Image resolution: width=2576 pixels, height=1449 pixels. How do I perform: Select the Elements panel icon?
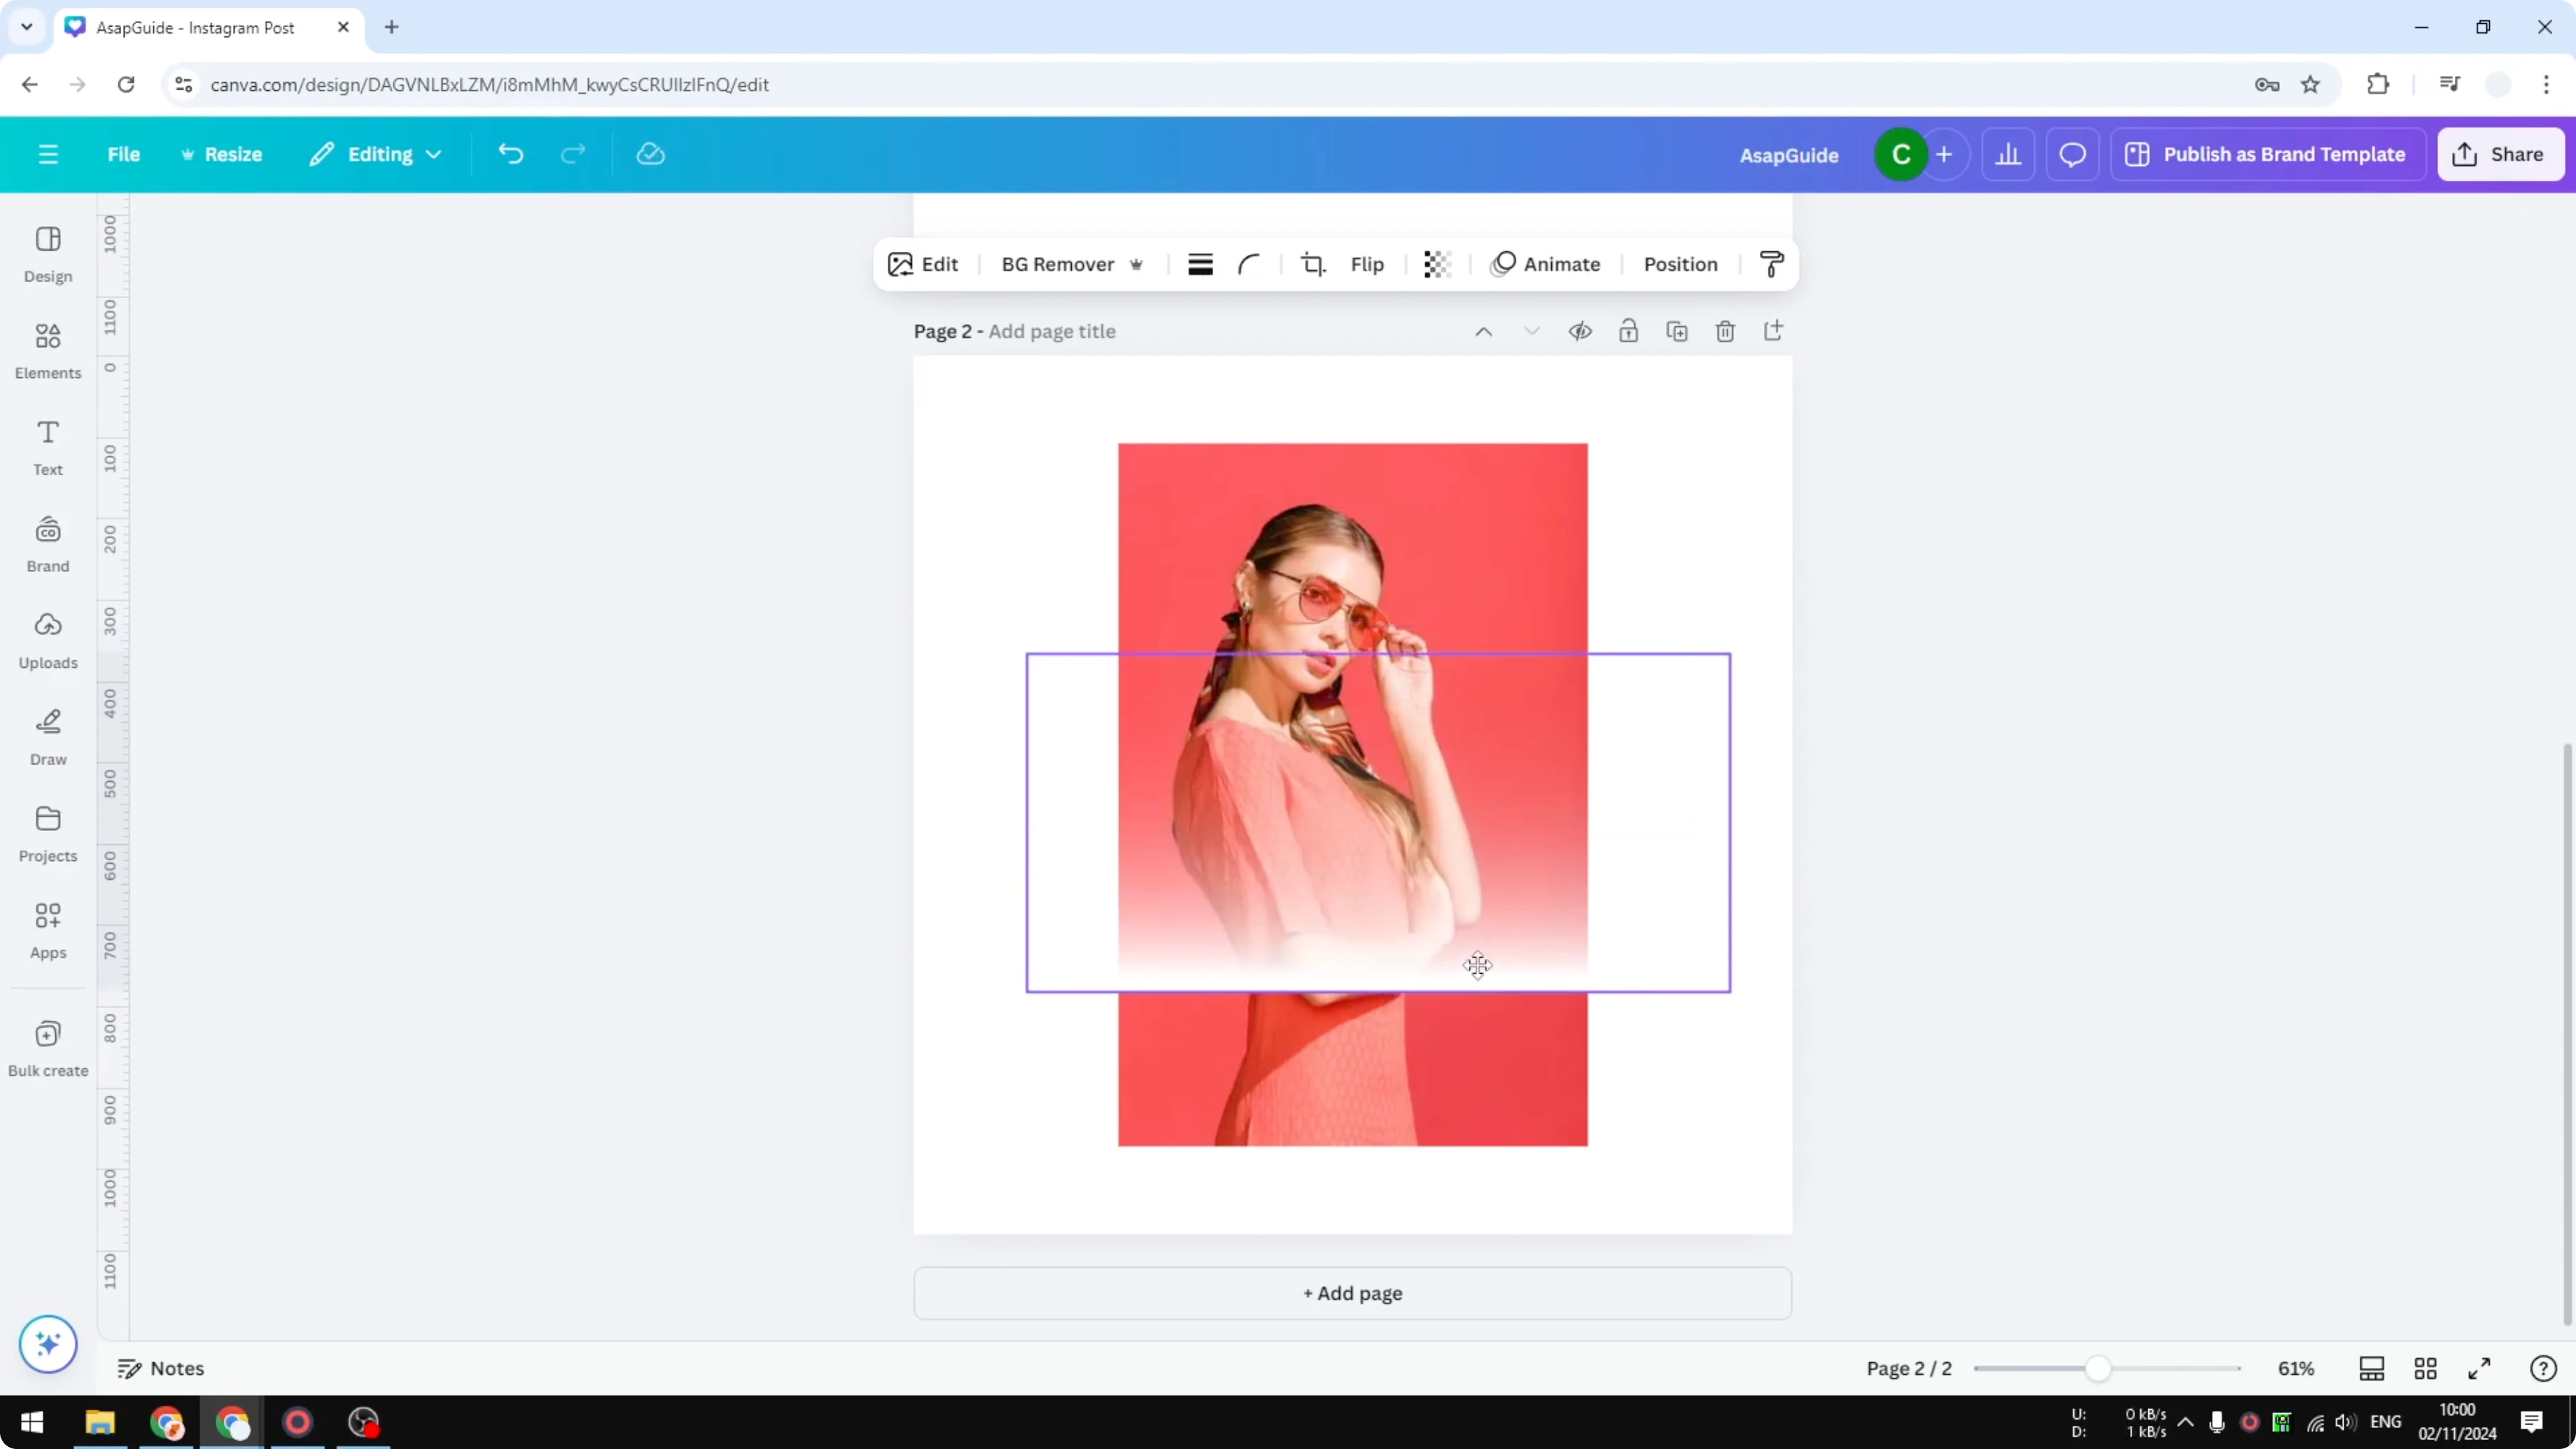[47, 349]
